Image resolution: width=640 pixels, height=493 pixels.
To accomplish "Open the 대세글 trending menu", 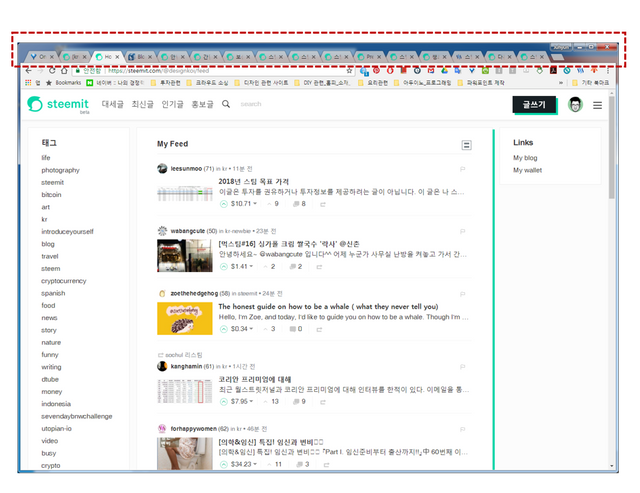I will [112, 104].
